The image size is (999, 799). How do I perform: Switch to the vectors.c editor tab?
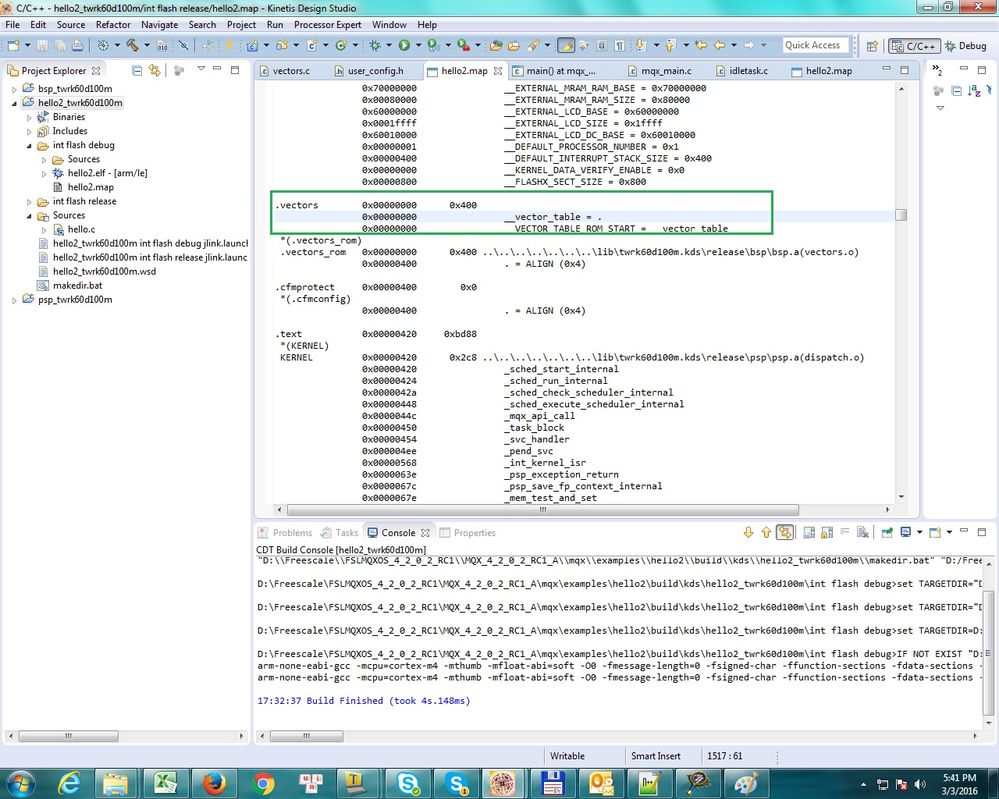point(284,71)
